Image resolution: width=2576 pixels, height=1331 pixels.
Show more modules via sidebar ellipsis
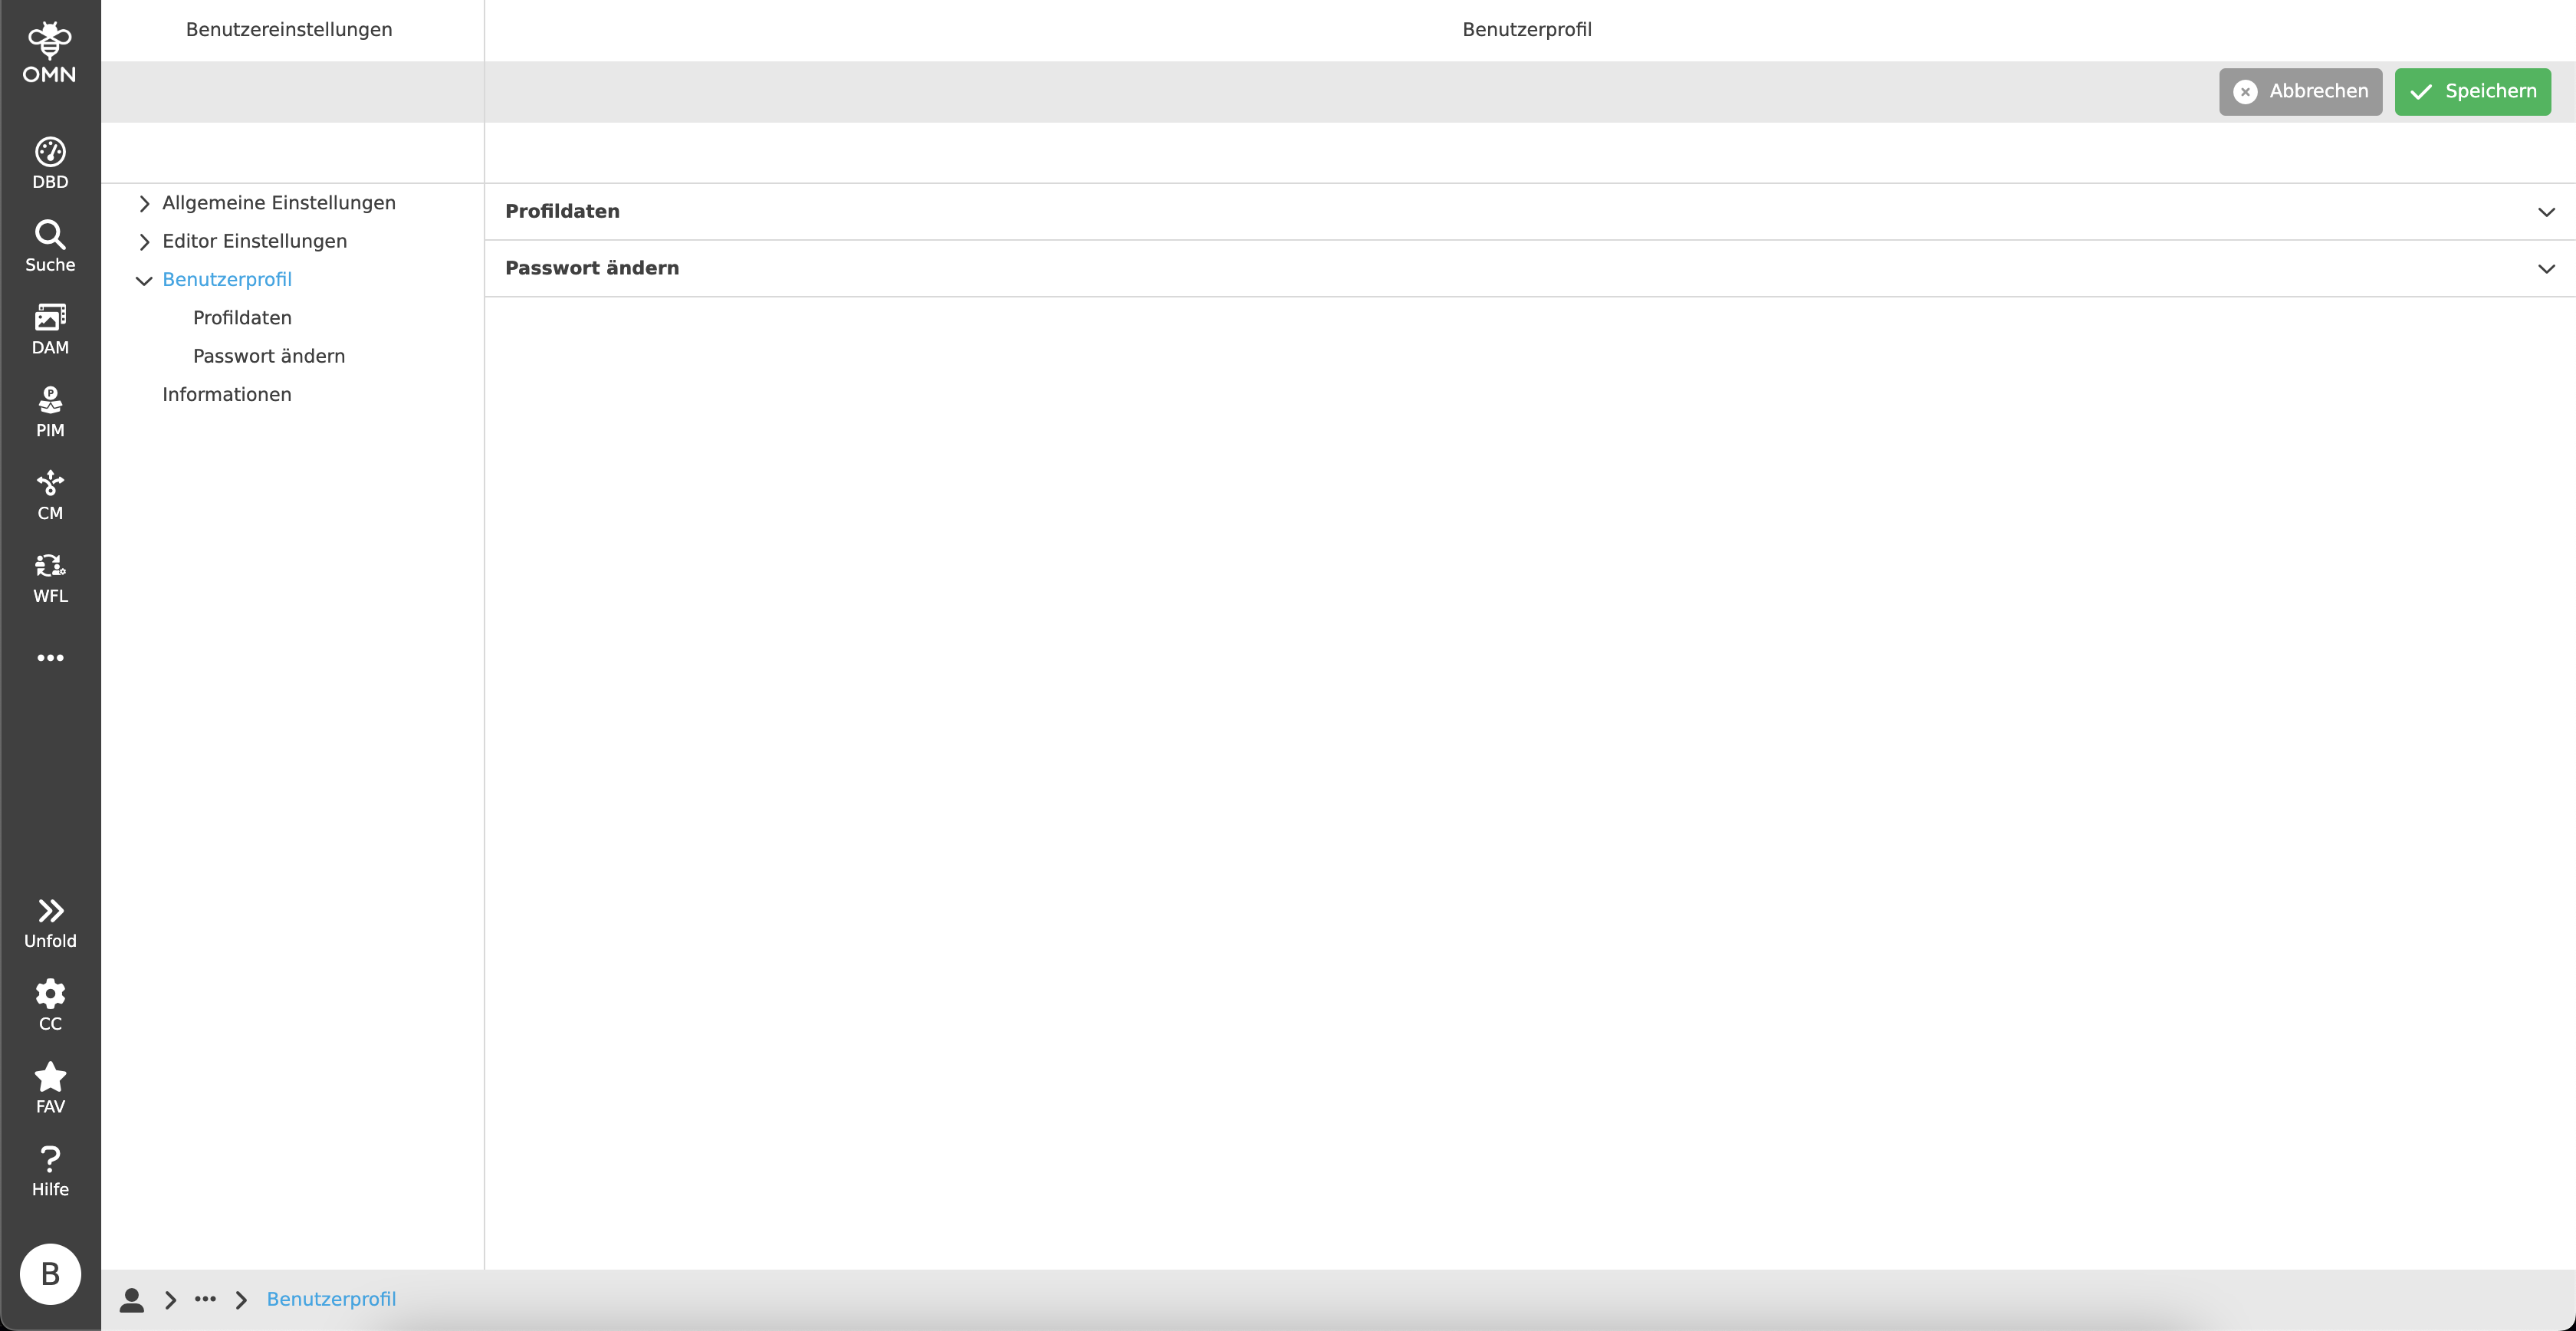coord(50,658)
